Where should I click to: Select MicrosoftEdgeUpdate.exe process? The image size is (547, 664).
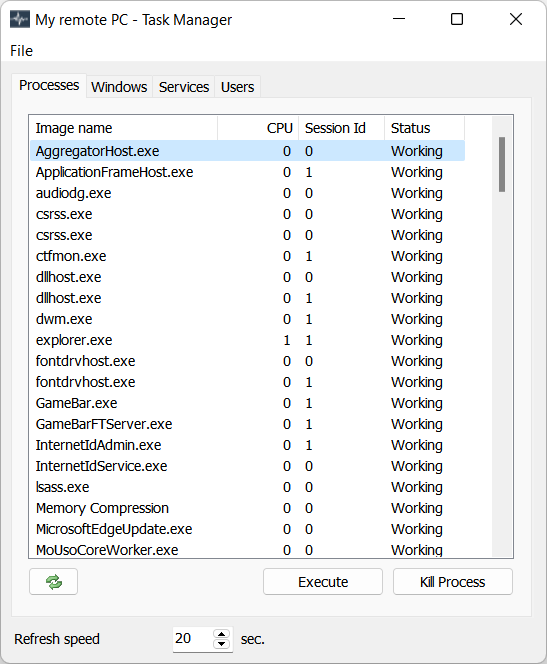(247, 529)
